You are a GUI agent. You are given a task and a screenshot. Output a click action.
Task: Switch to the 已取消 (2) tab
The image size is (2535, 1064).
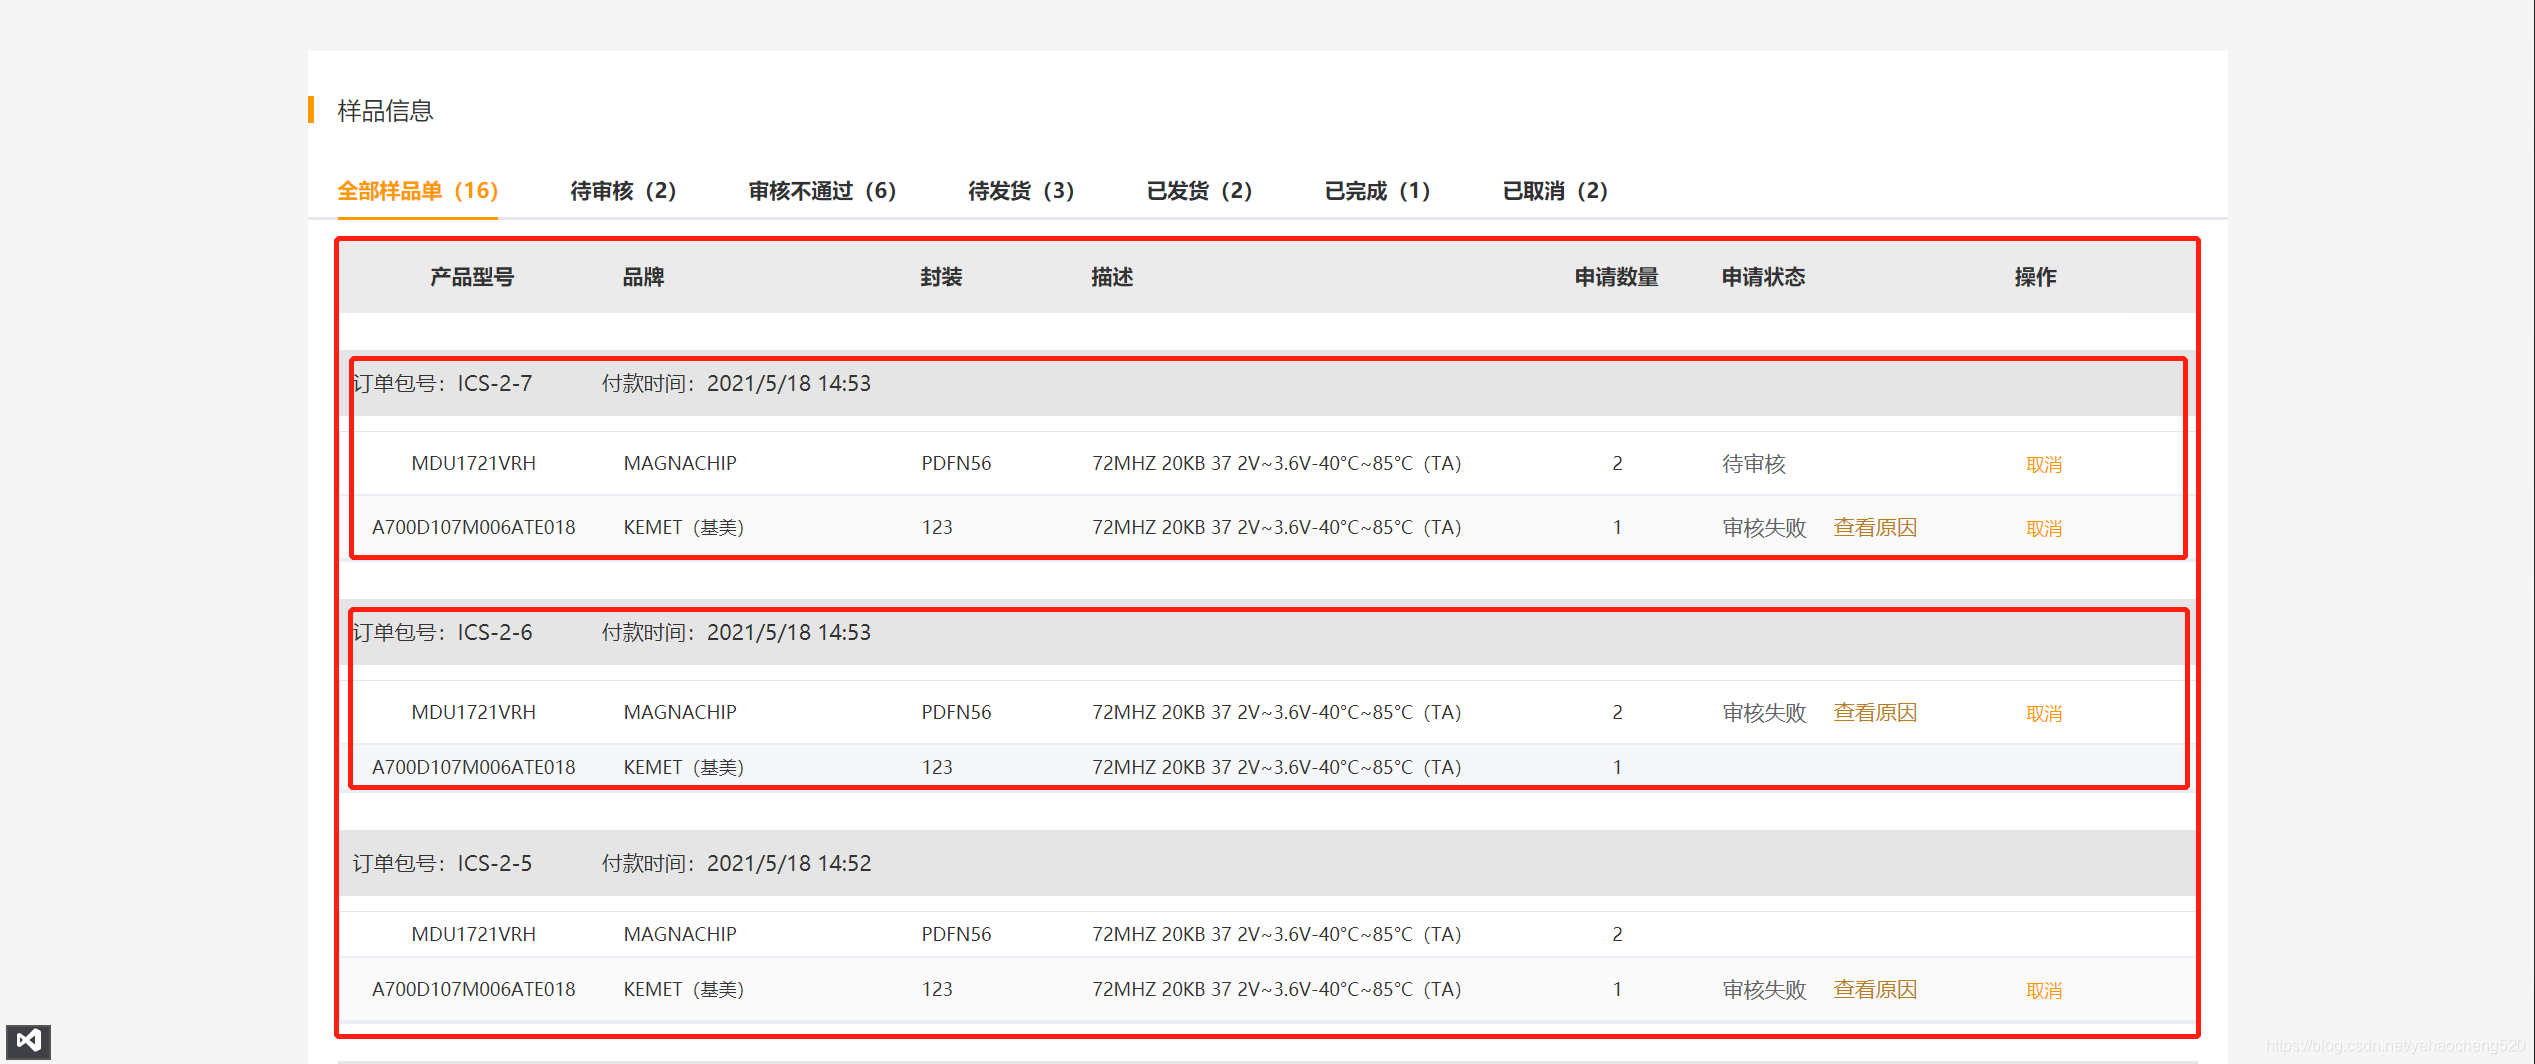coord(1555,190)
